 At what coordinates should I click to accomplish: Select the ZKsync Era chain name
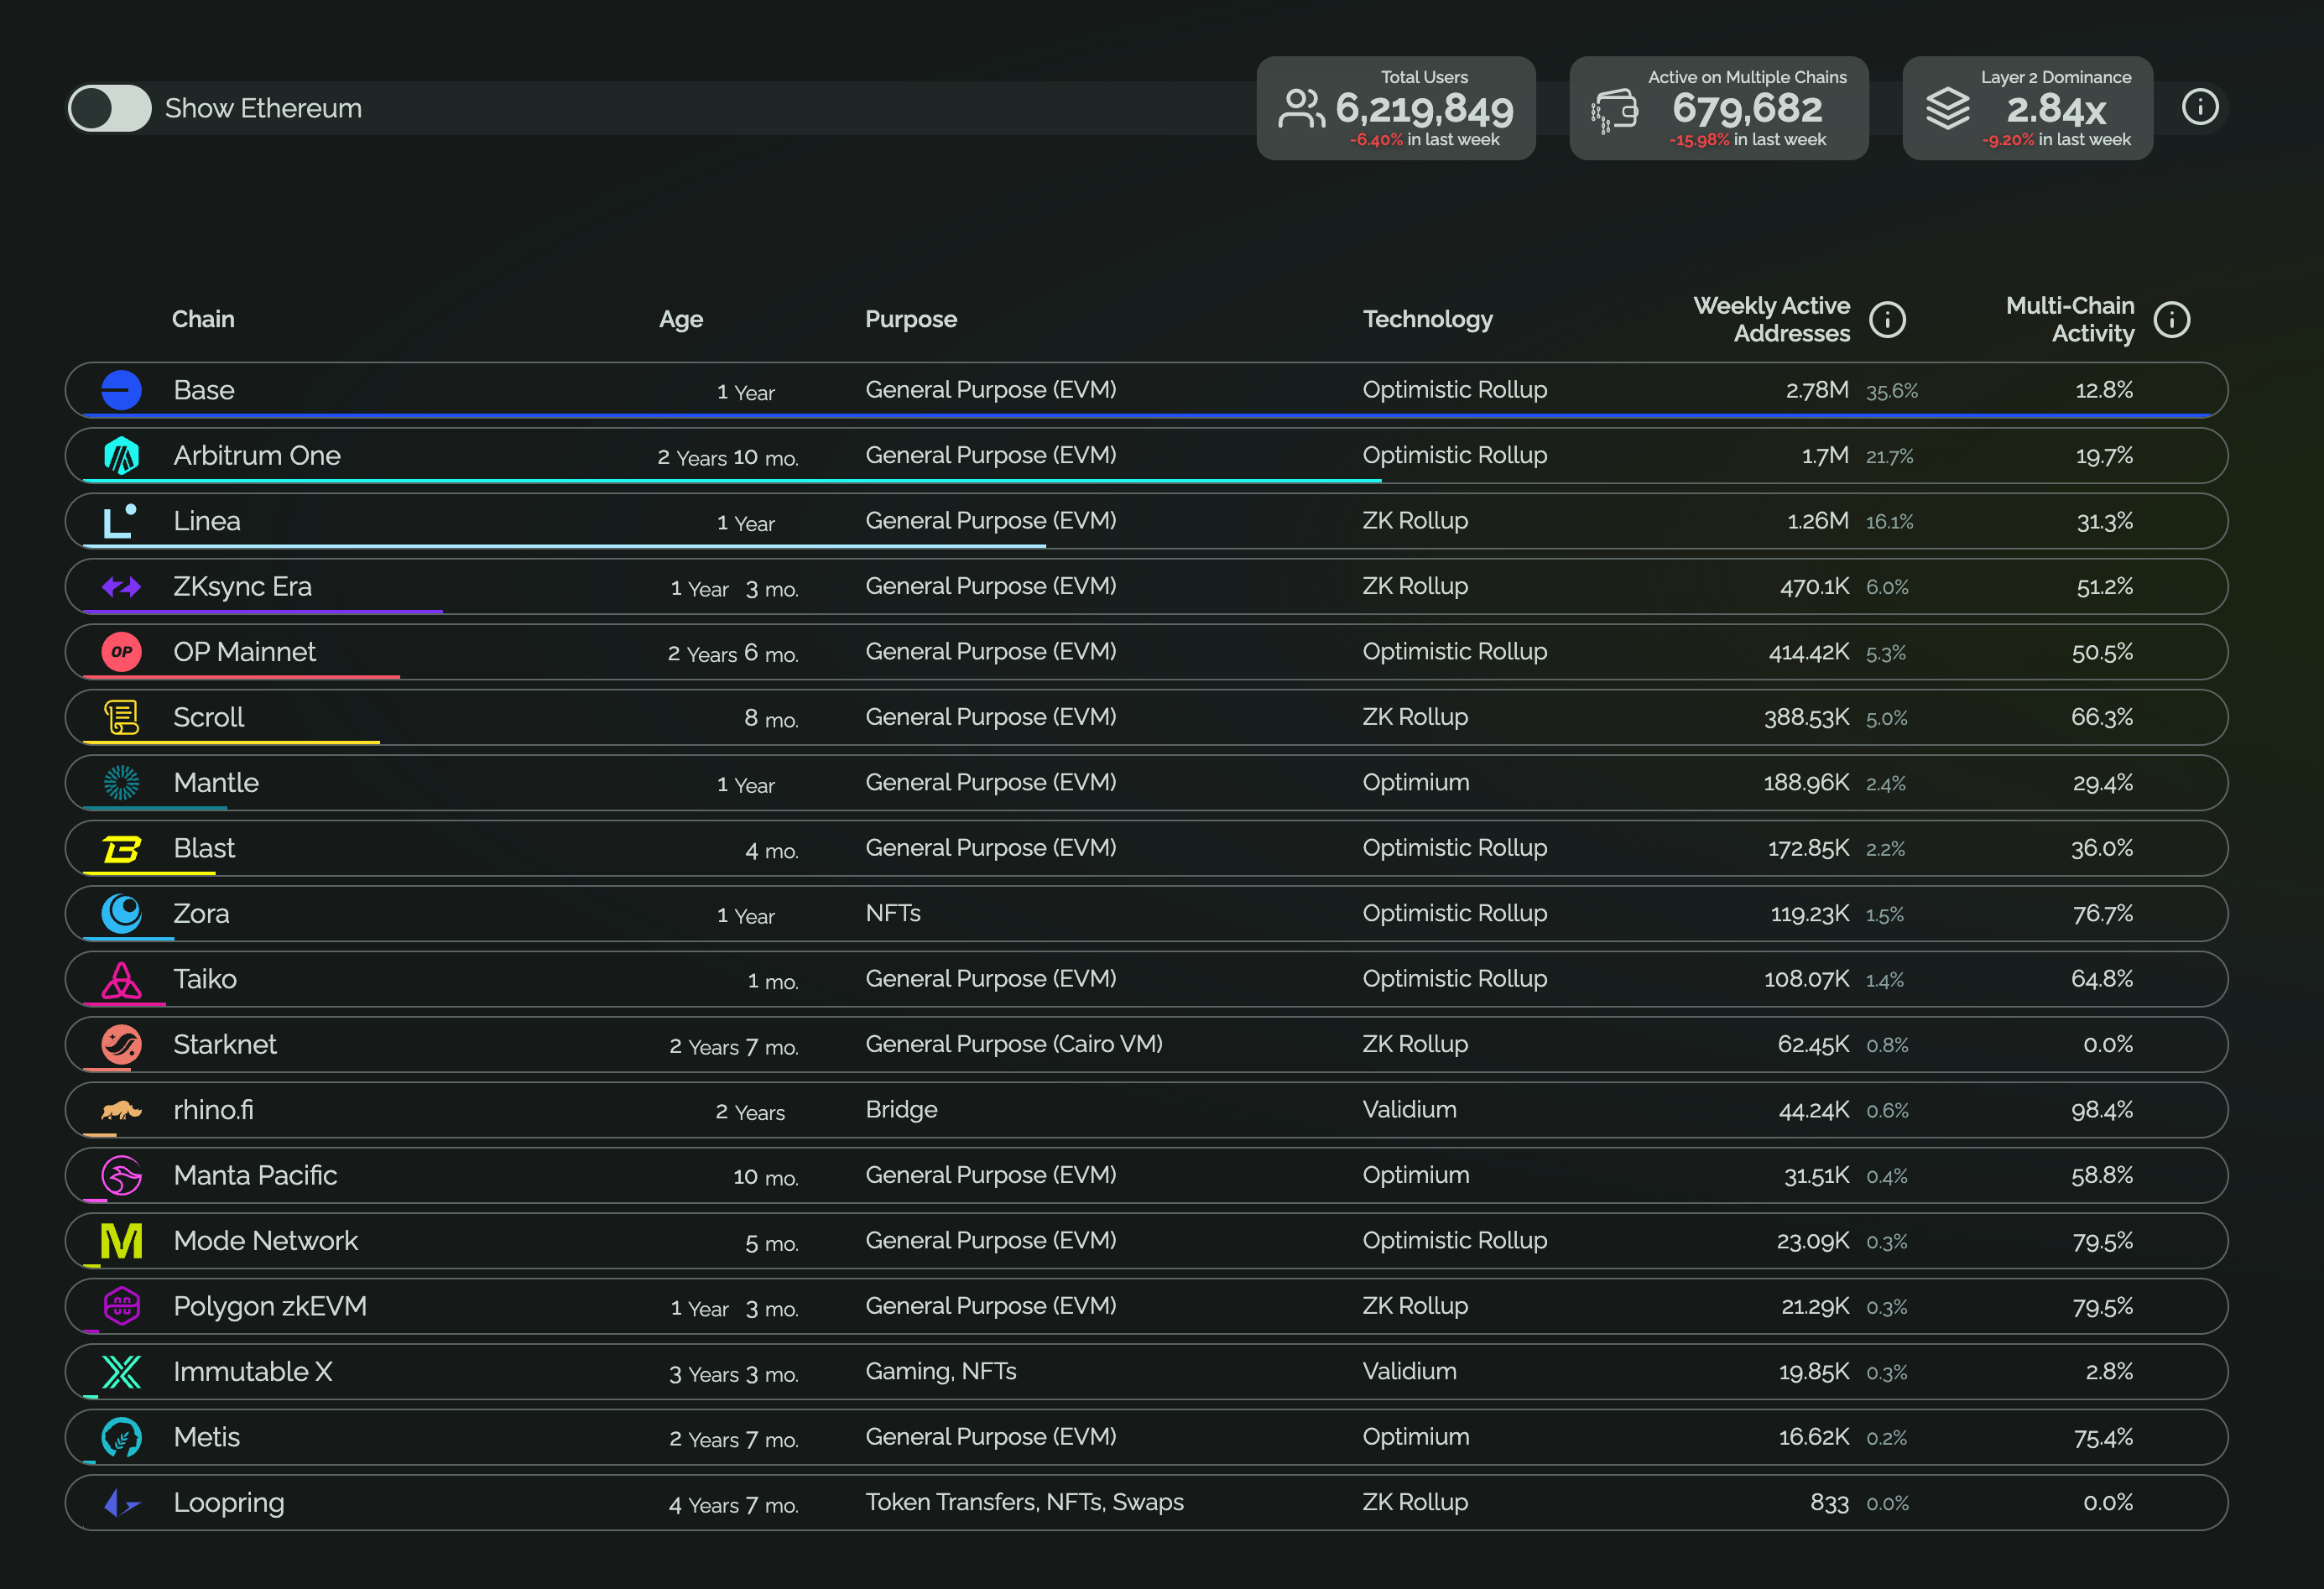click(243, 587)
